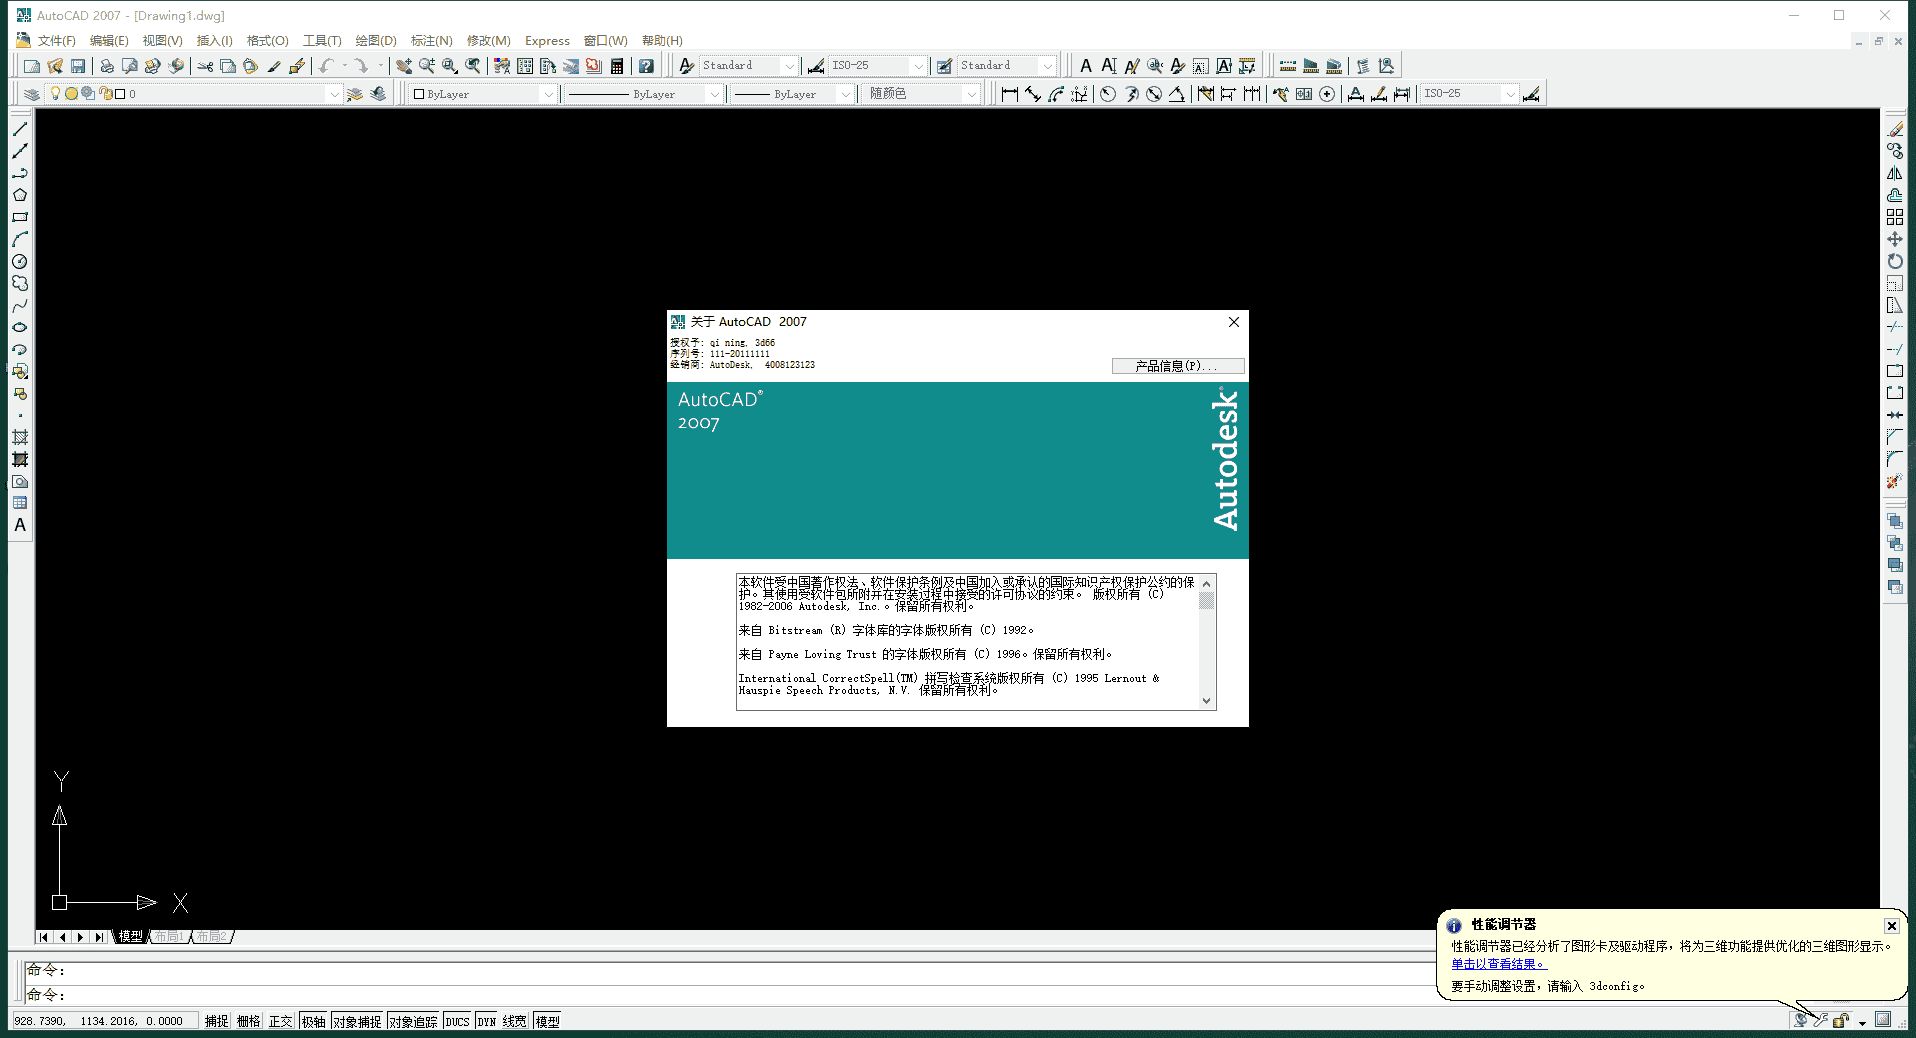The height and width of the screenshot is (1038, 1916).
Task: Expand the linetype ByLayer dropdown
Action: point(714,93)
